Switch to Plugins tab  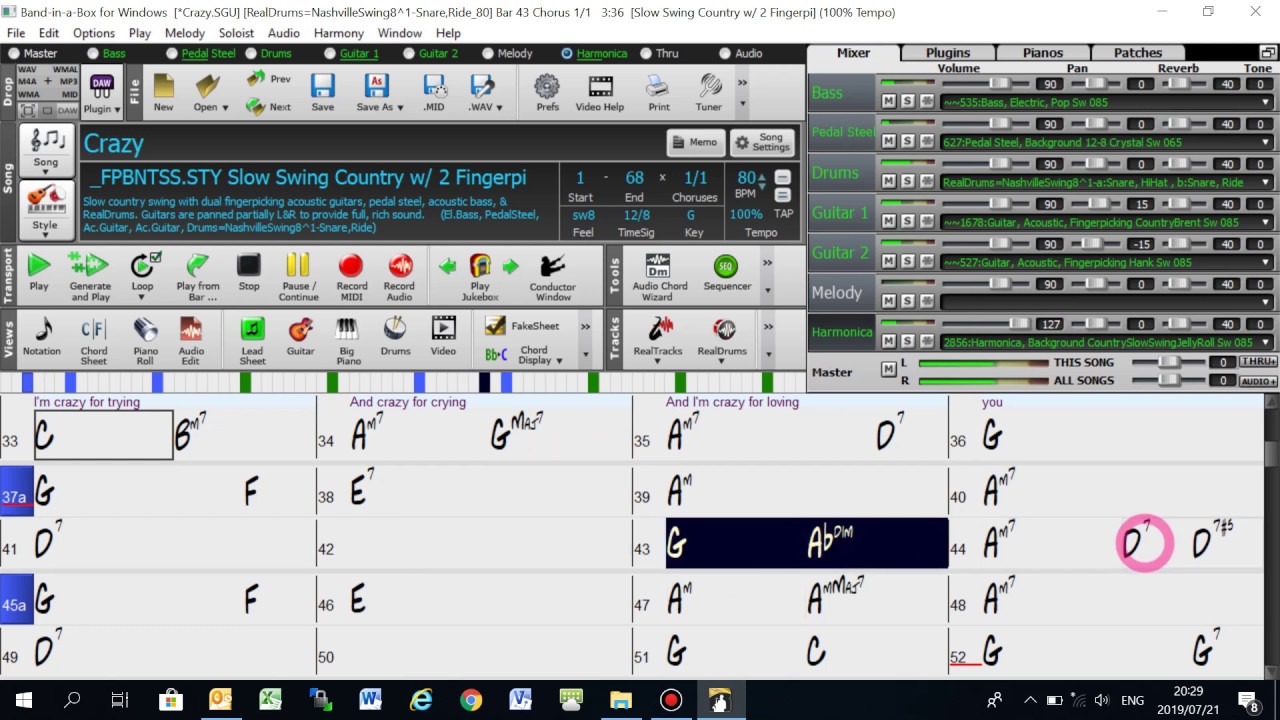pos(947,53)
